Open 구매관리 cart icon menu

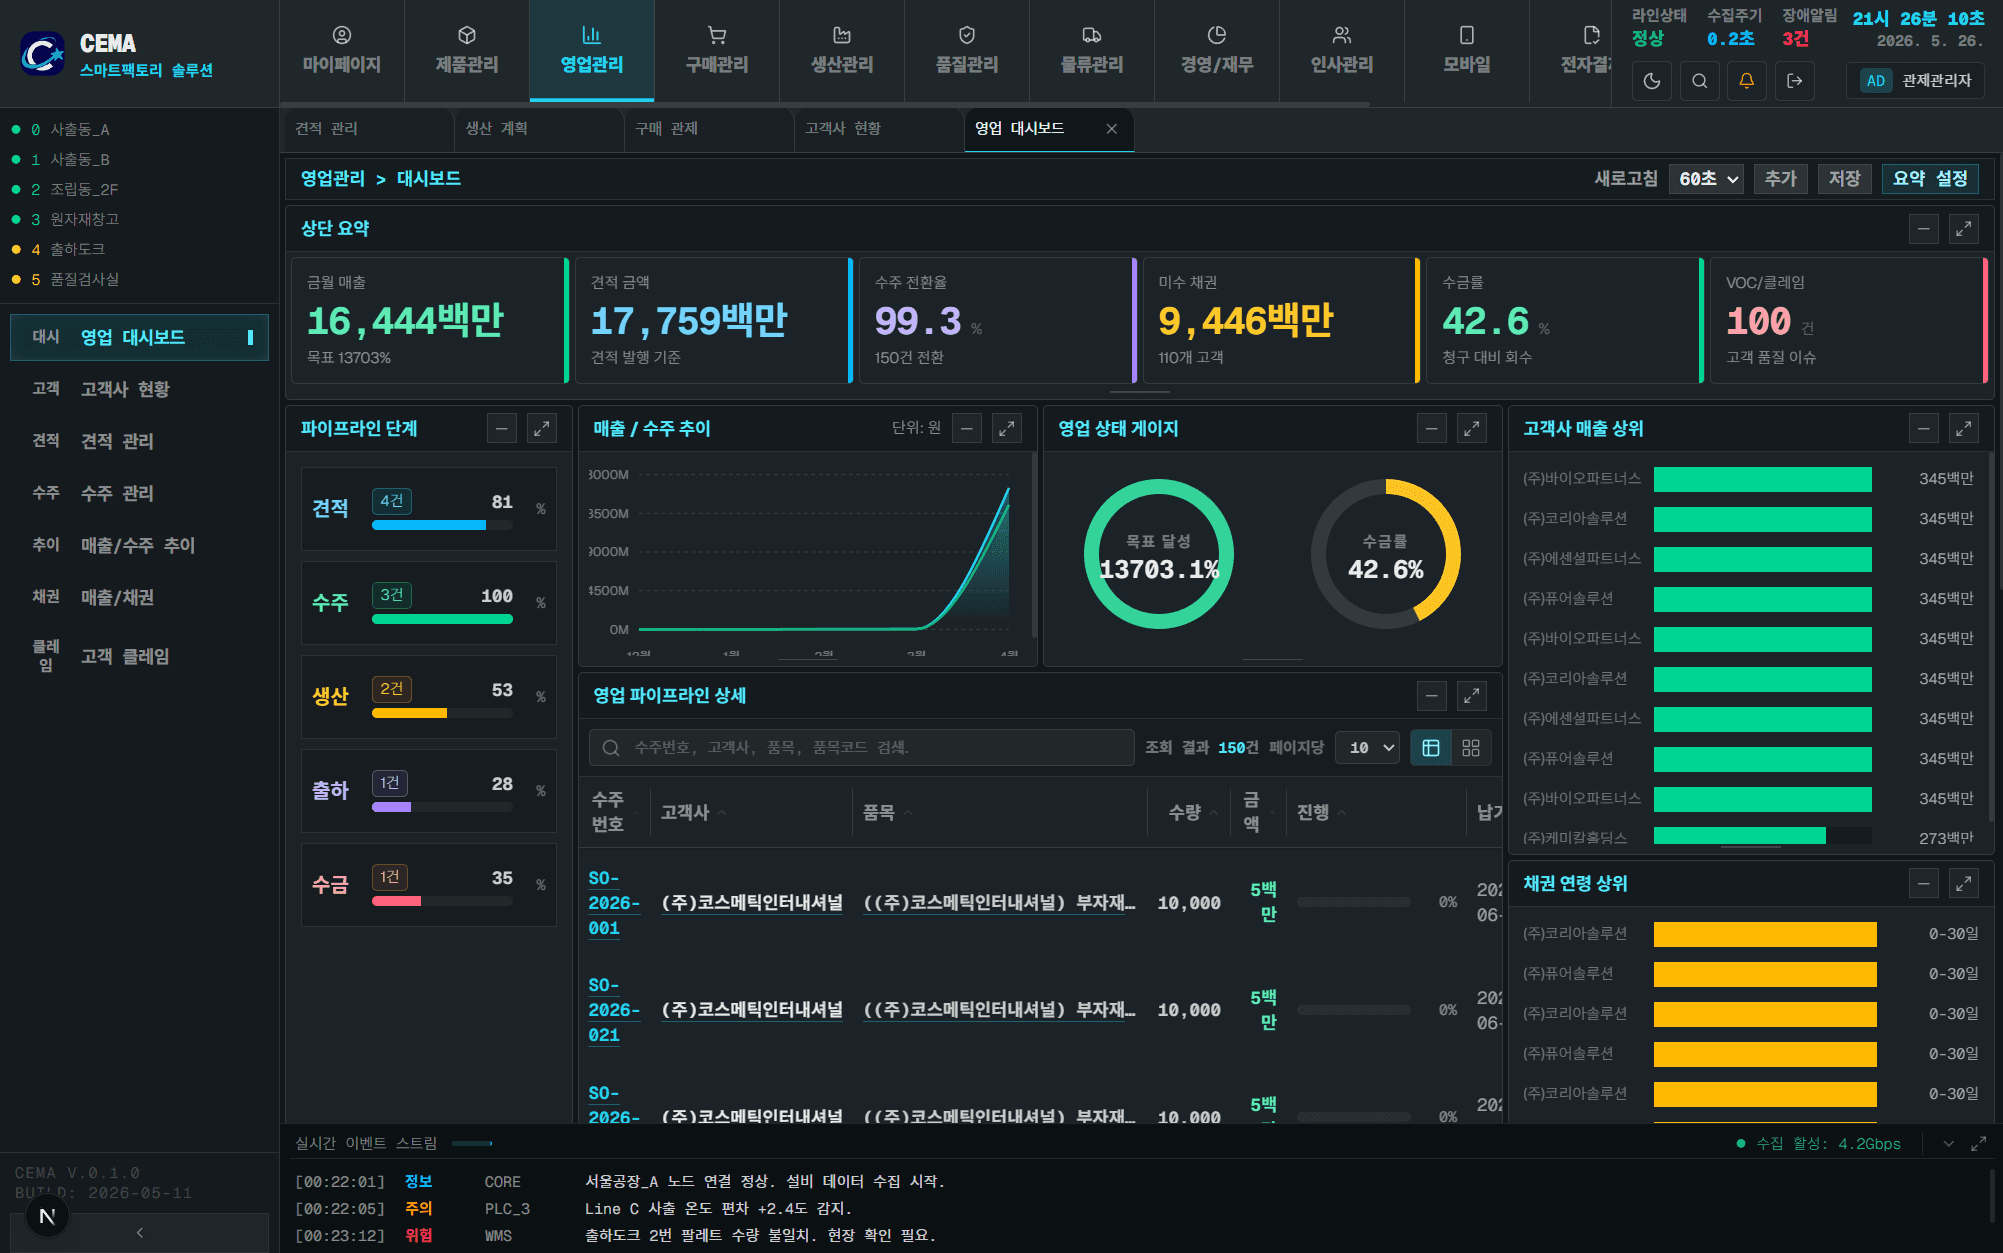717,50
